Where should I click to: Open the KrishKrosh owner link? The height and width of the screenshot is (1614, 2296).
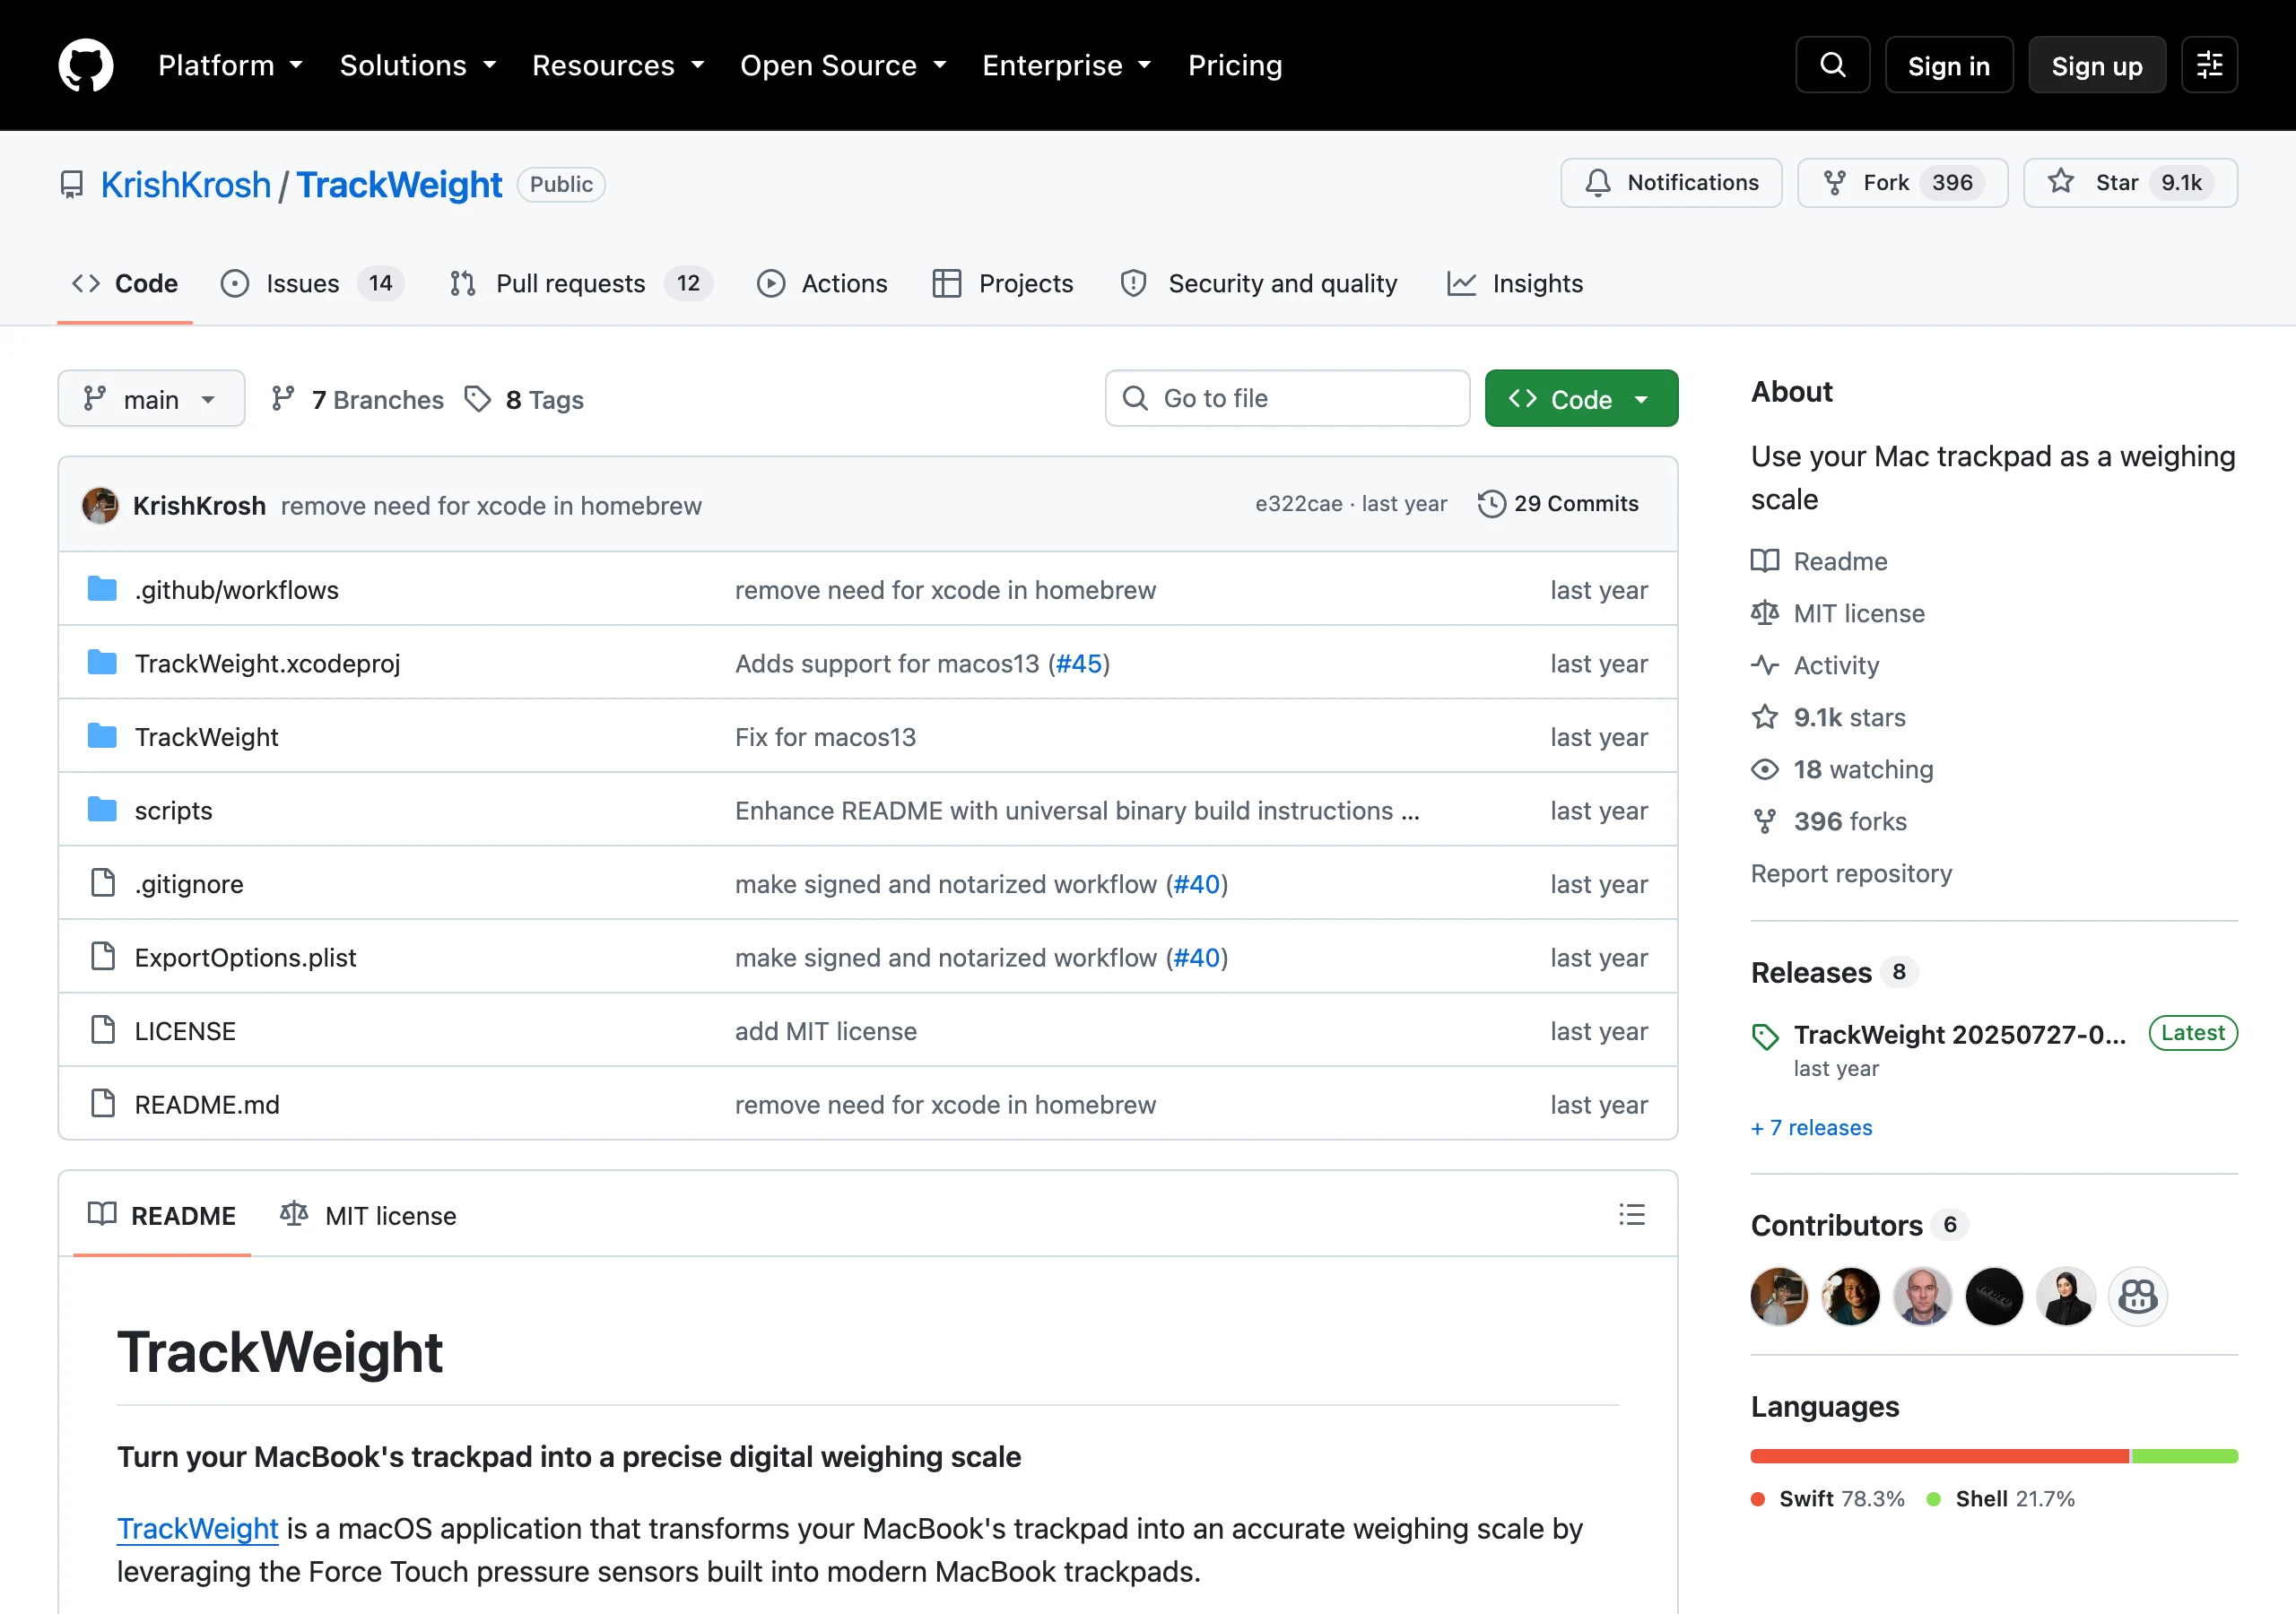point(186,185)
